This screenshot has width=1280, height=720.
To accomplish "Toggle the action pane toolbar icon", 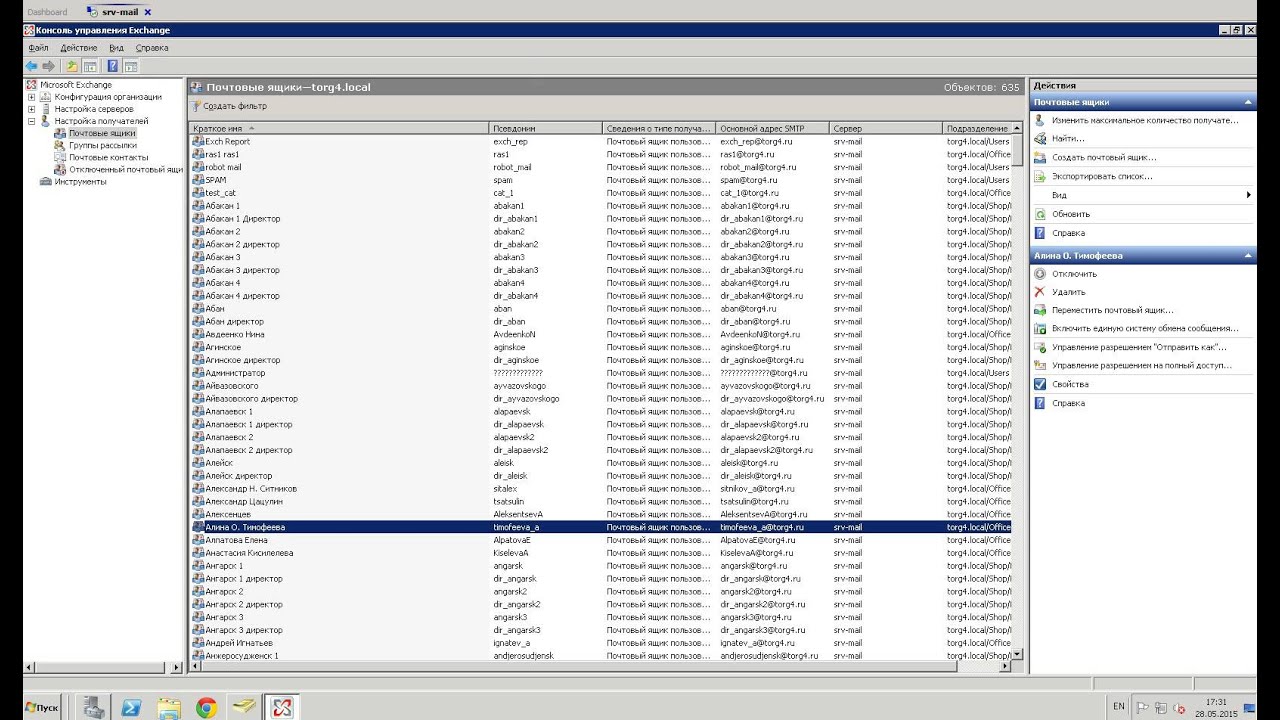I will click(131, 66).
